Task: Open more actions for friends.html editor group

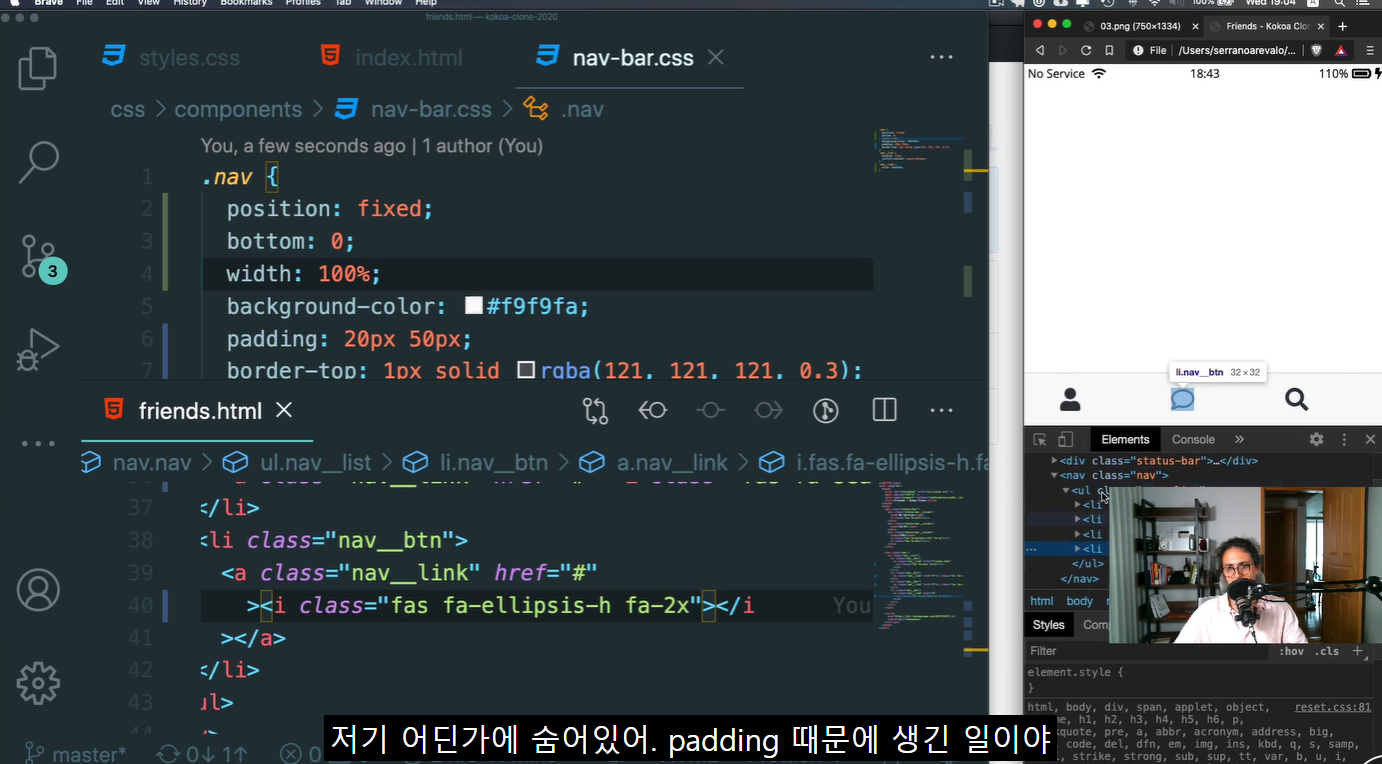Action: point(941,410)
